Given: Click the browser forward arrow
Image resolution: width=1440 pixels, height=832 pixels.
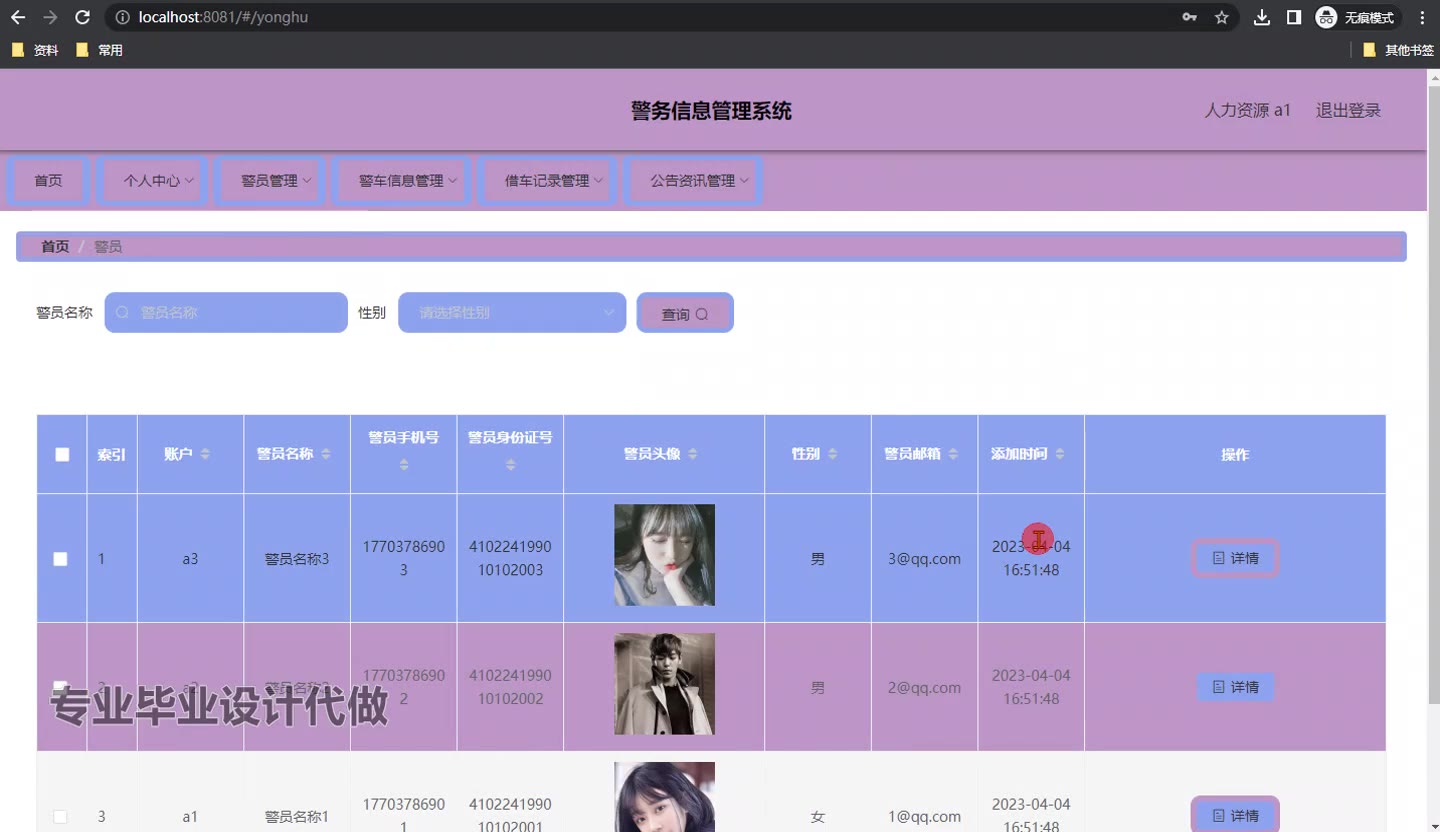Looking at the screenshot, I should pyautogui.click(x=50, y=17).
